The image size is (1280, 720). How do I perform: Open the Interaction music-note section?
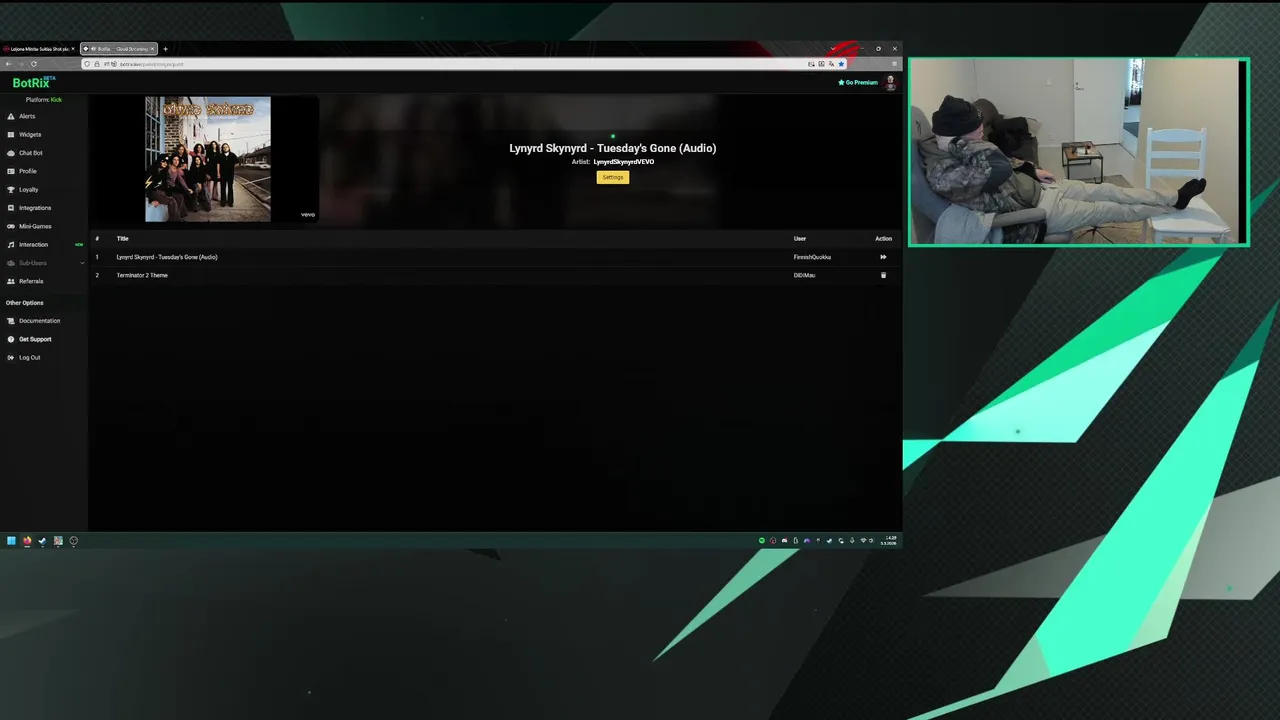click(x=33, y=244)
